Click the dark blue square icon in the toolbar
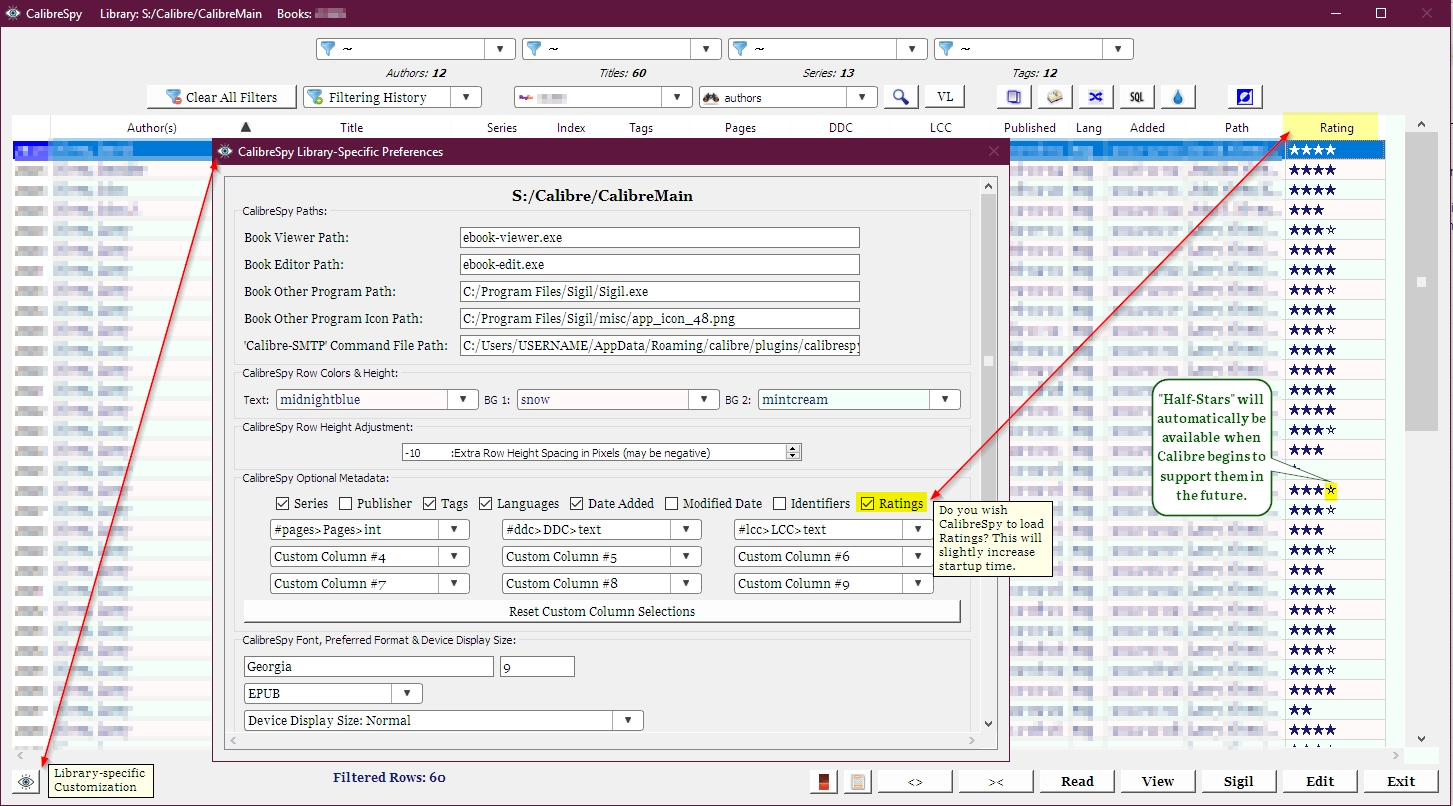The width and height of the screenshot is (1453, 806). click(x=1245, y=97)
